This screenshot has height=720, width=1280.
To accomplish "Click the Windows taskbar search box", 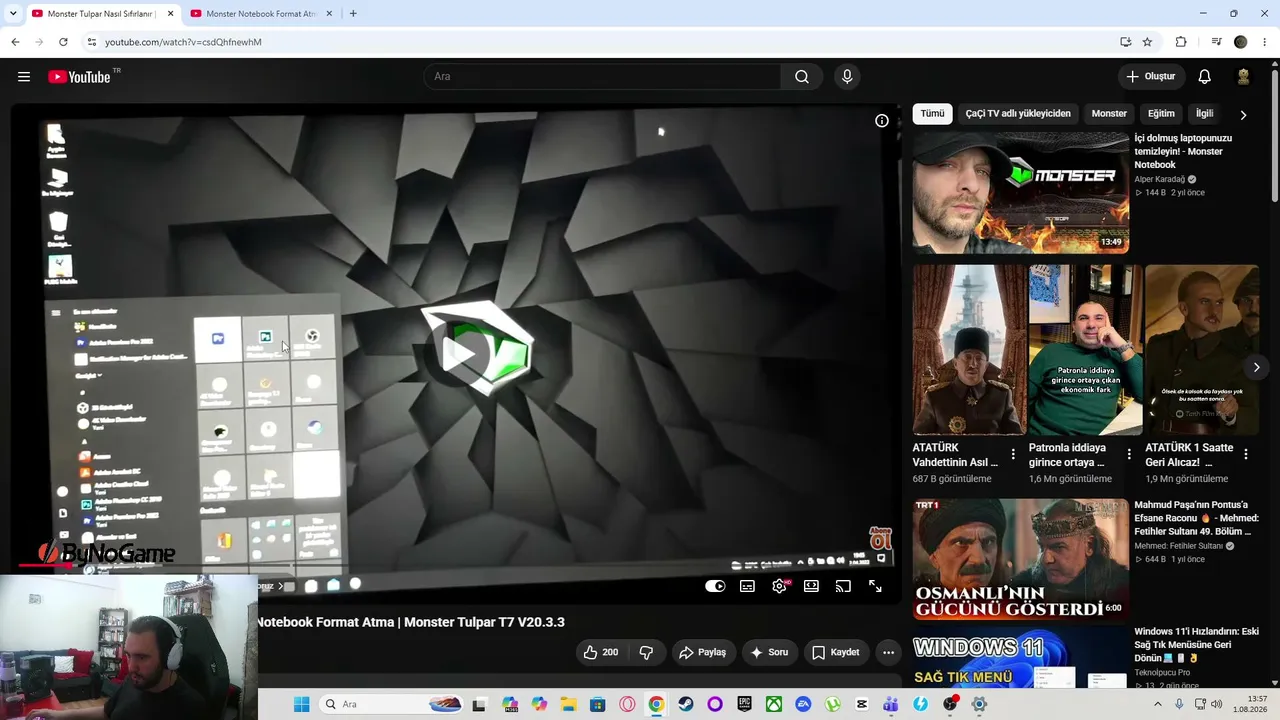I will 391,704.
